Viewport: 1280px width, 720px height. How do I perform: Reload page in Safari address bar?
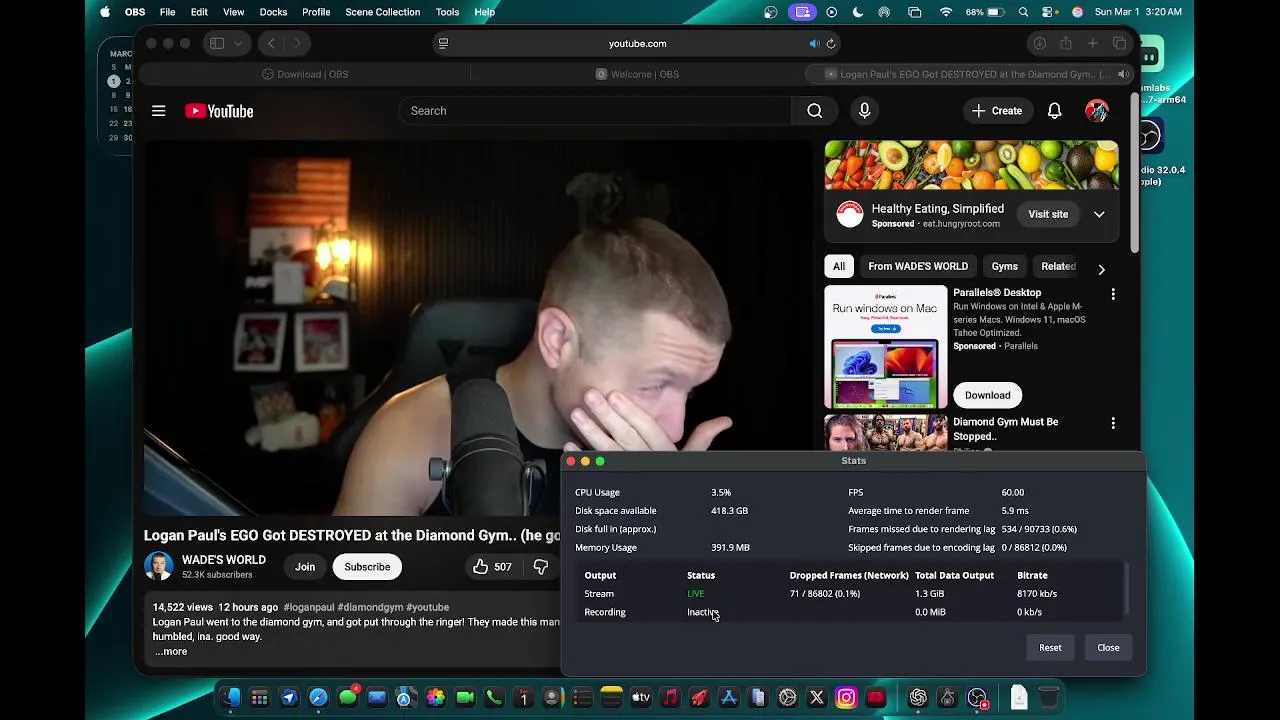tap(831, 44)
